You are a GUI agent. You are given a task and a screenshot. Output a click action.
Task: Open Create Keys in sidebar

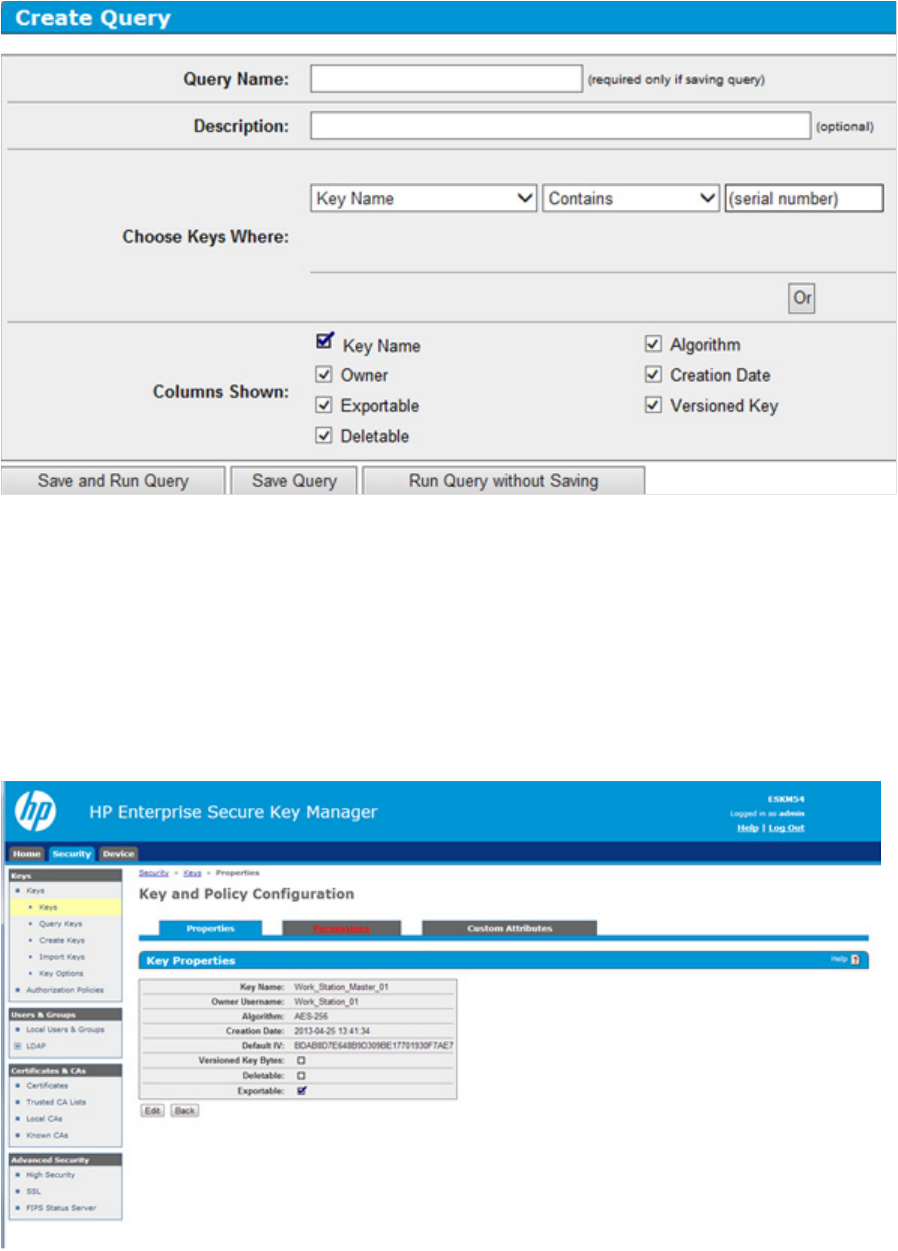[x=62, y=940]
